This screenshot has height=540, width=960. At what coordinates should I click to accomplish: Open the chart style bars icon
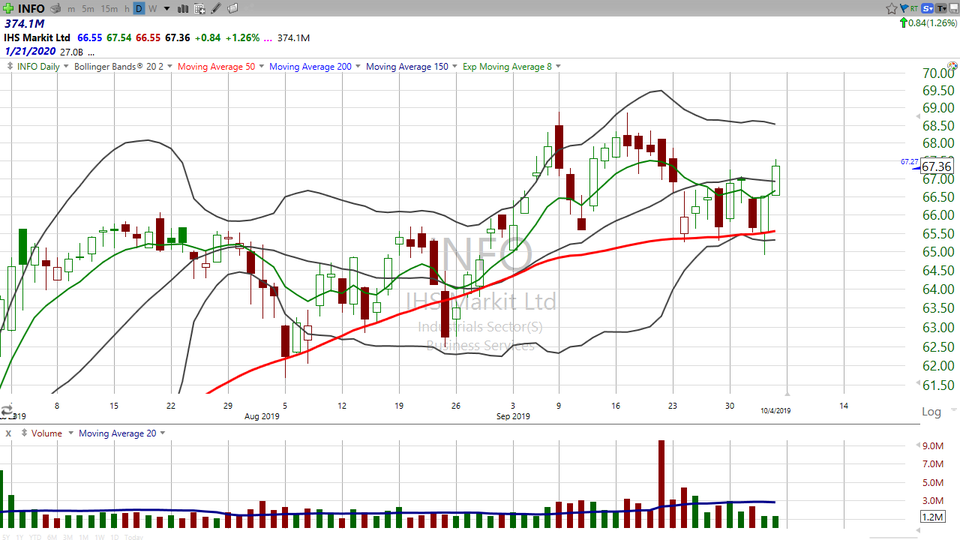click(x=182, y=9)
